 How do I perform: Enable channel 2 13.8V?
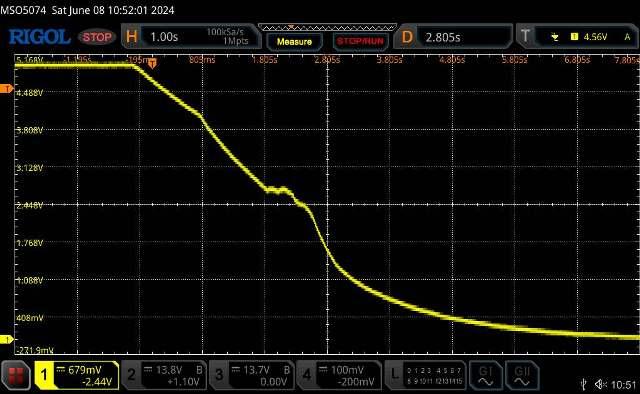pos(164,375)
